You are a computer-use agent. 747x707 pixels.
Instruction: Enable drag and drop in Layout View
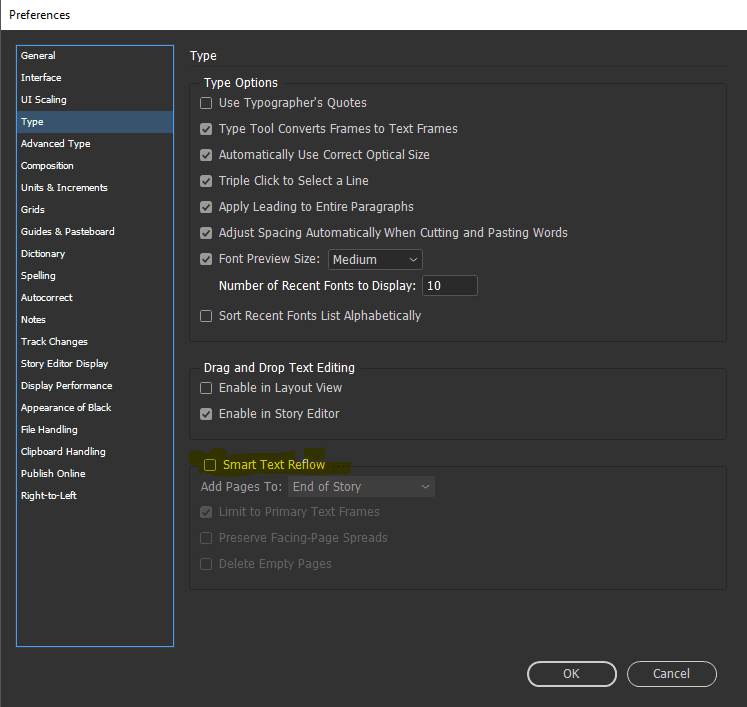[x=206, y=388]
